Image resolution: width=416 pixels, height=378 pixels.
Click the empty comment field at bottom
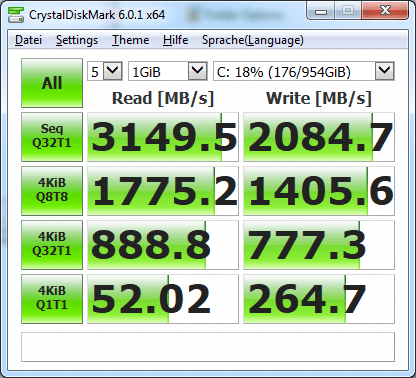(208, 347)
